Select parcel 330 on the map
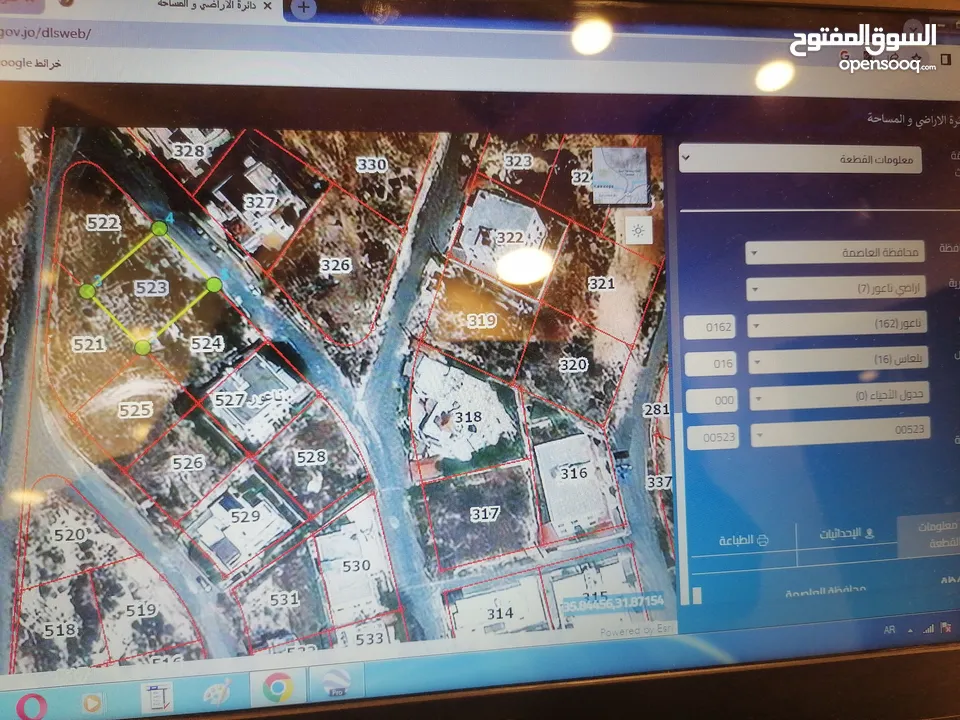 [x=372, y=164]
